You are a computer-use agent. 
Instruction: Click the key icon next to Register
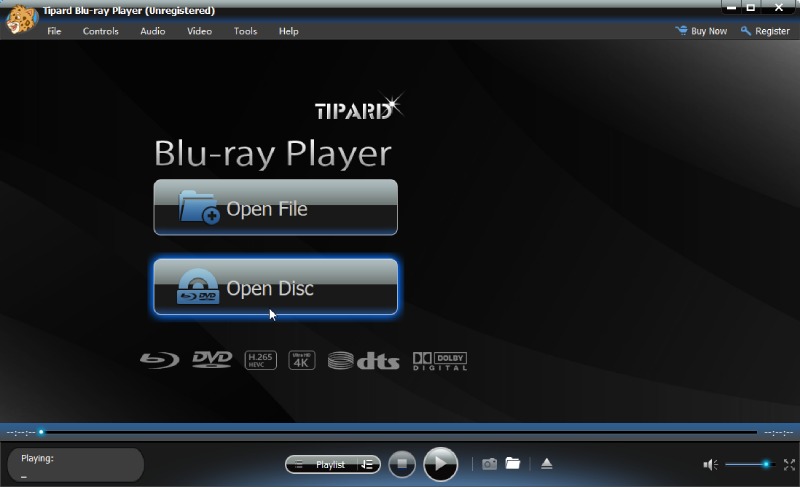point(746,31)
